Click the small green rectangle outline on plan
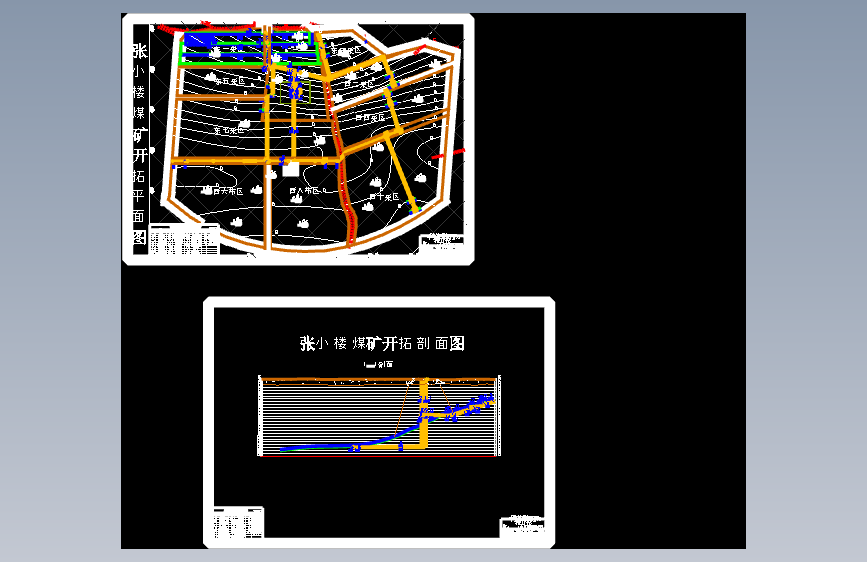This screenshot has height=562, width=867. 295,92
